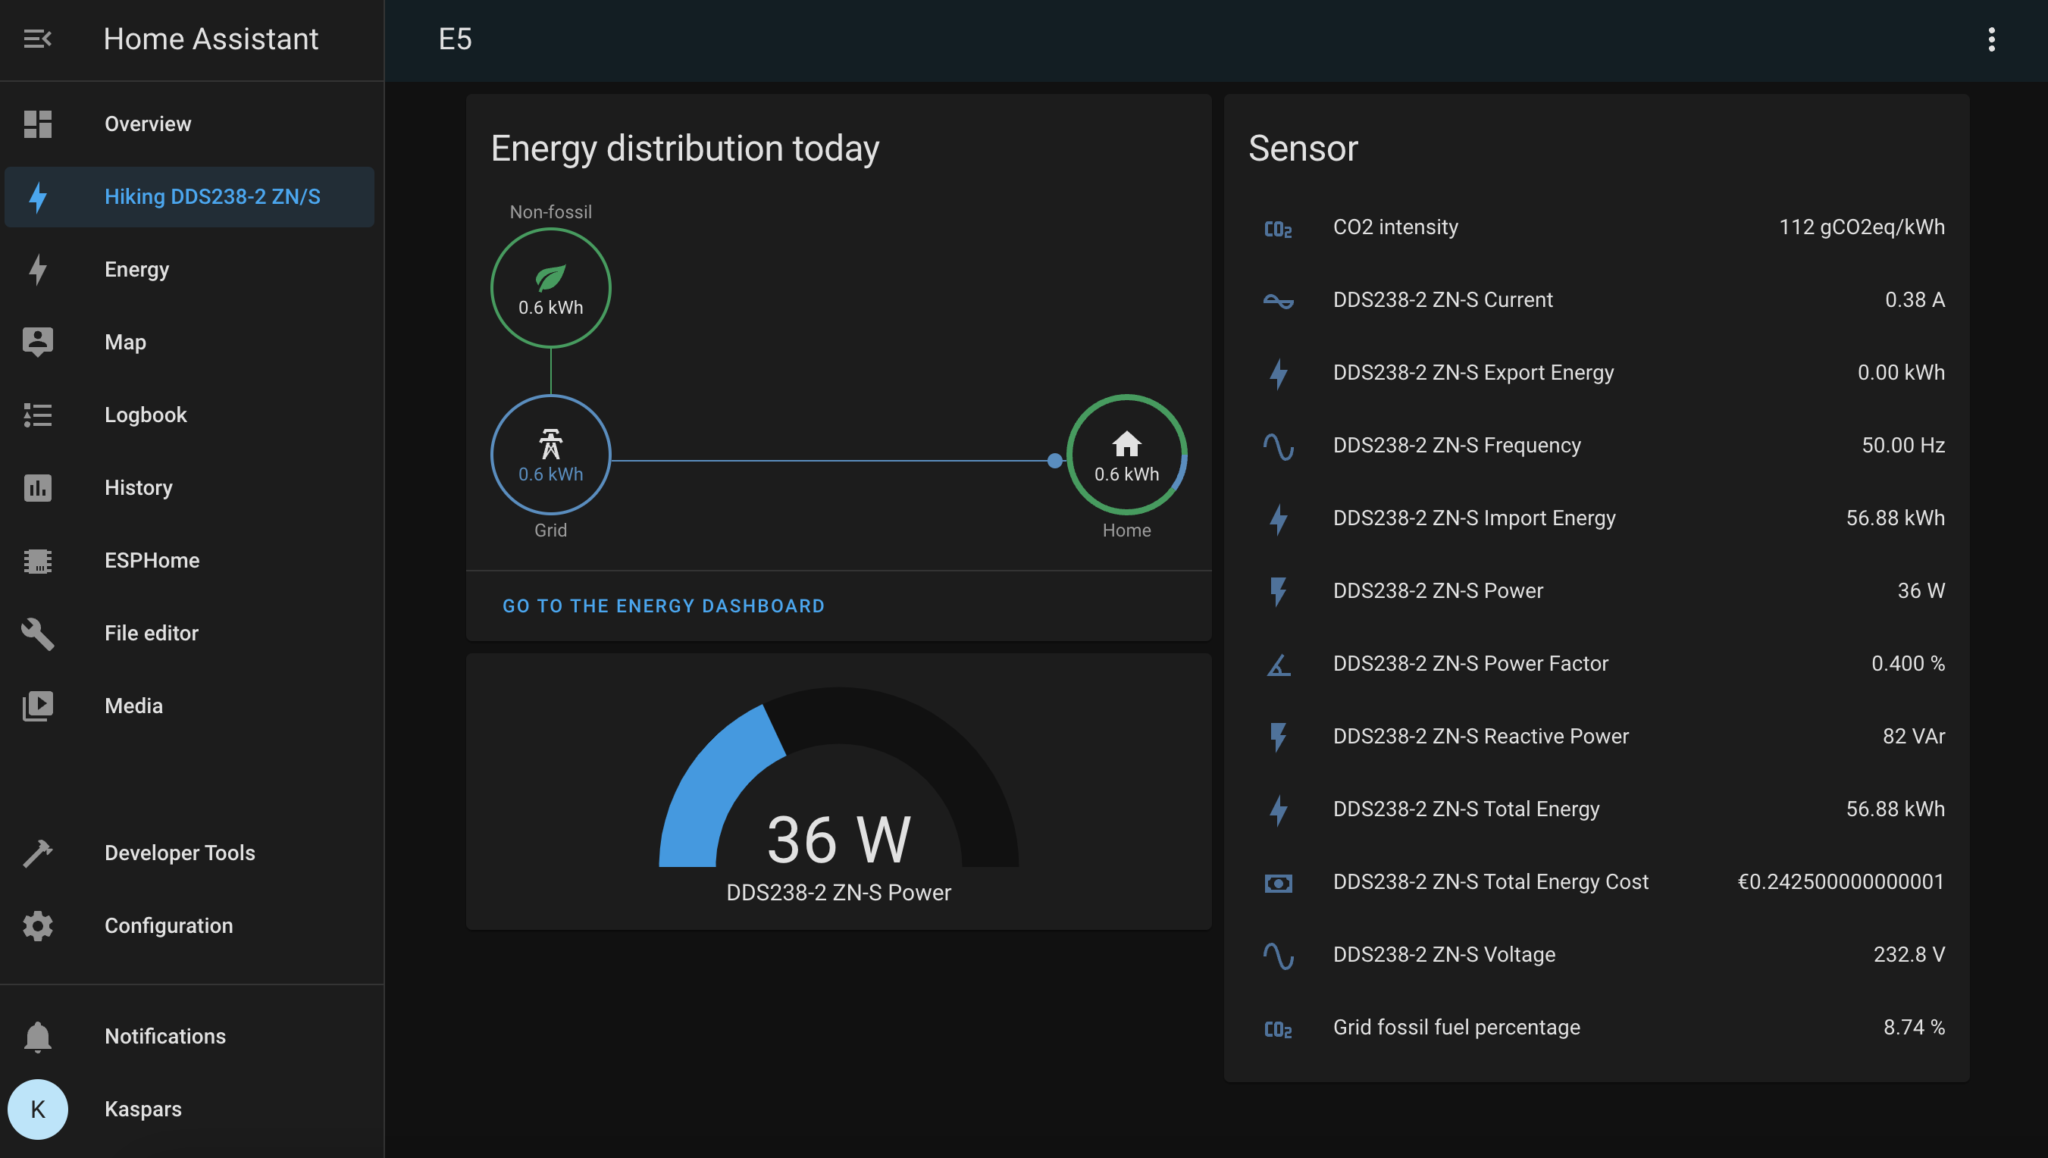
Task: Open DDS238-2 ZN-S Total Energy Cost details
Action: click(x=1490, y=882)
